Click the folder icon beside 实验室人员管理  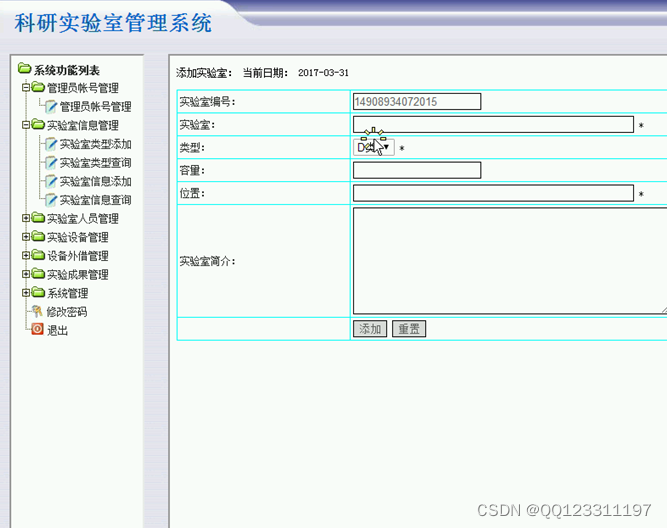pos(38,217)
